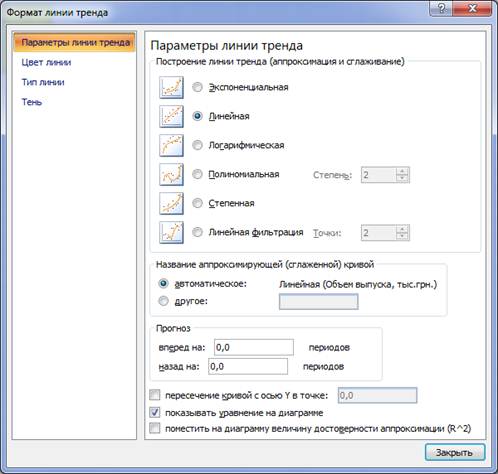
Task: Choose Полиномиальная trendline option
Action: (197, 174)
